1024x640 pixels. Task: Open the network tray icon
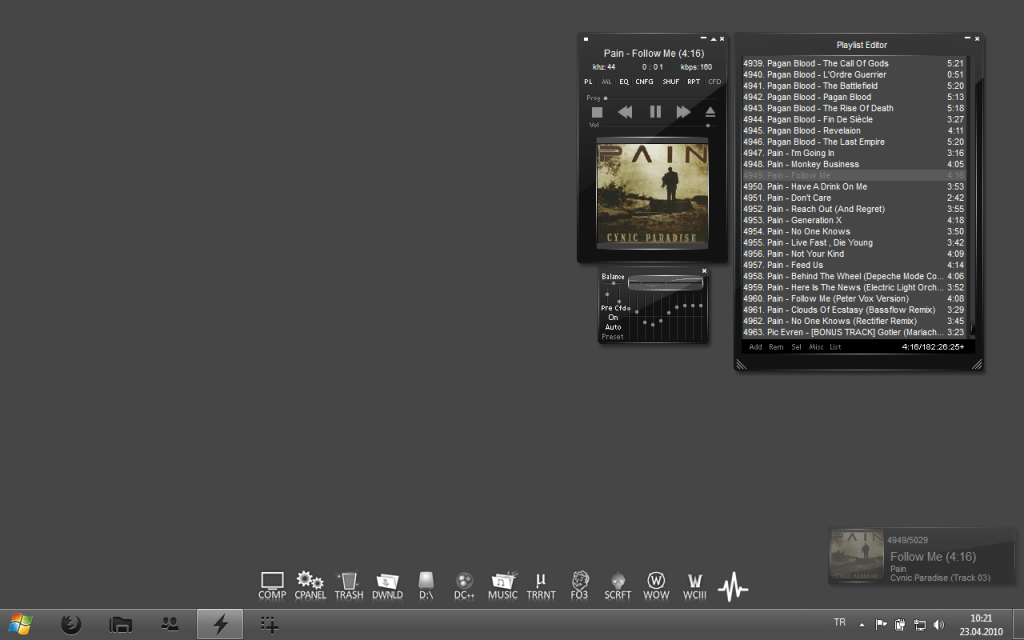(920, 625)
